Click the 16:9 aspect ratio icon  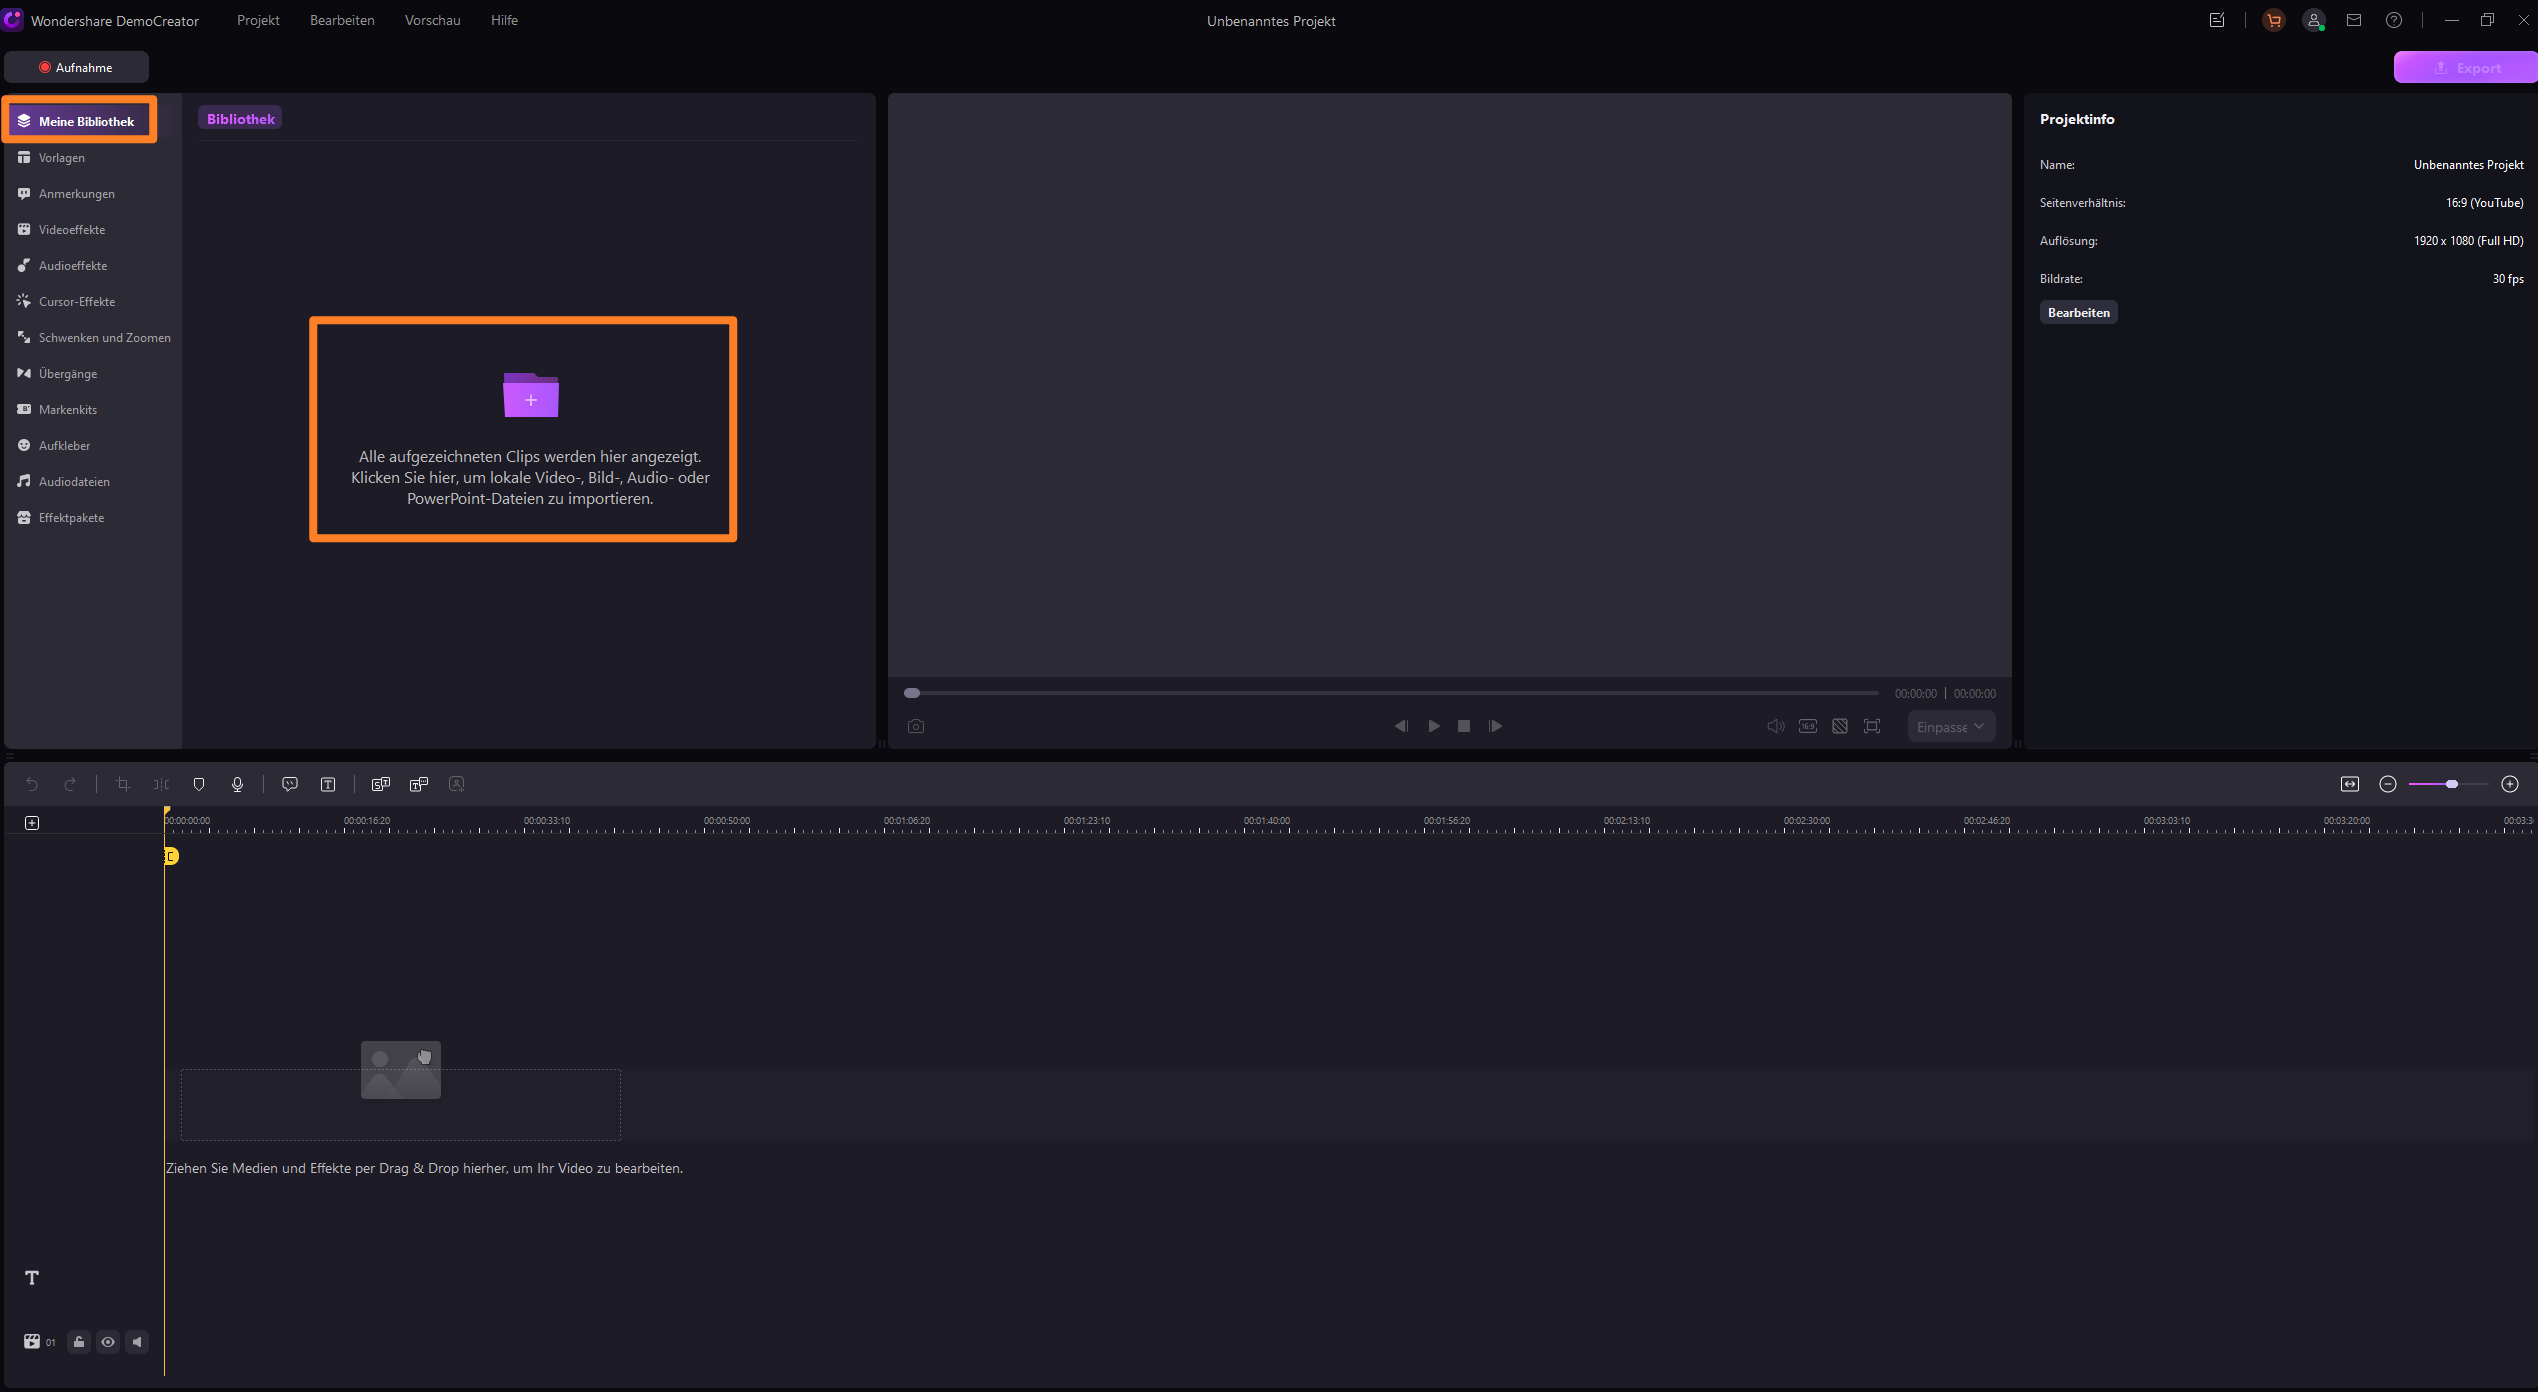(x=1808, y=726)
